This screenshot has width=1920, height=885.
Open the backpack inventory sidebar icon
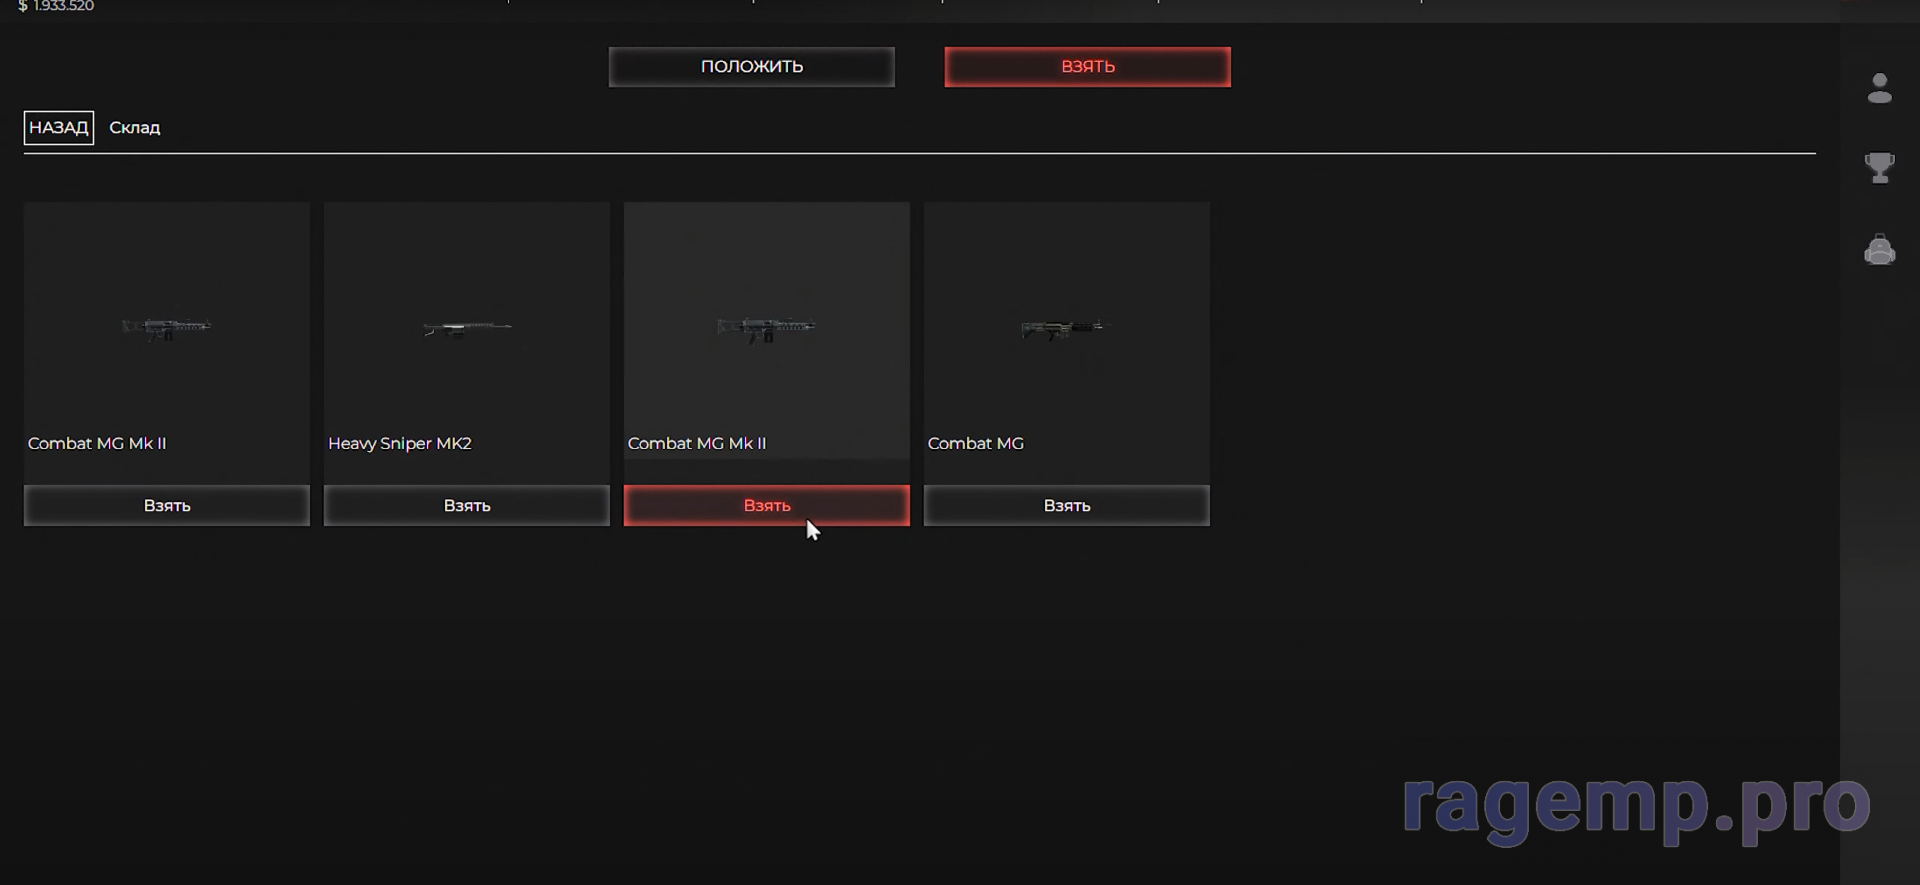click(1879, 249)
